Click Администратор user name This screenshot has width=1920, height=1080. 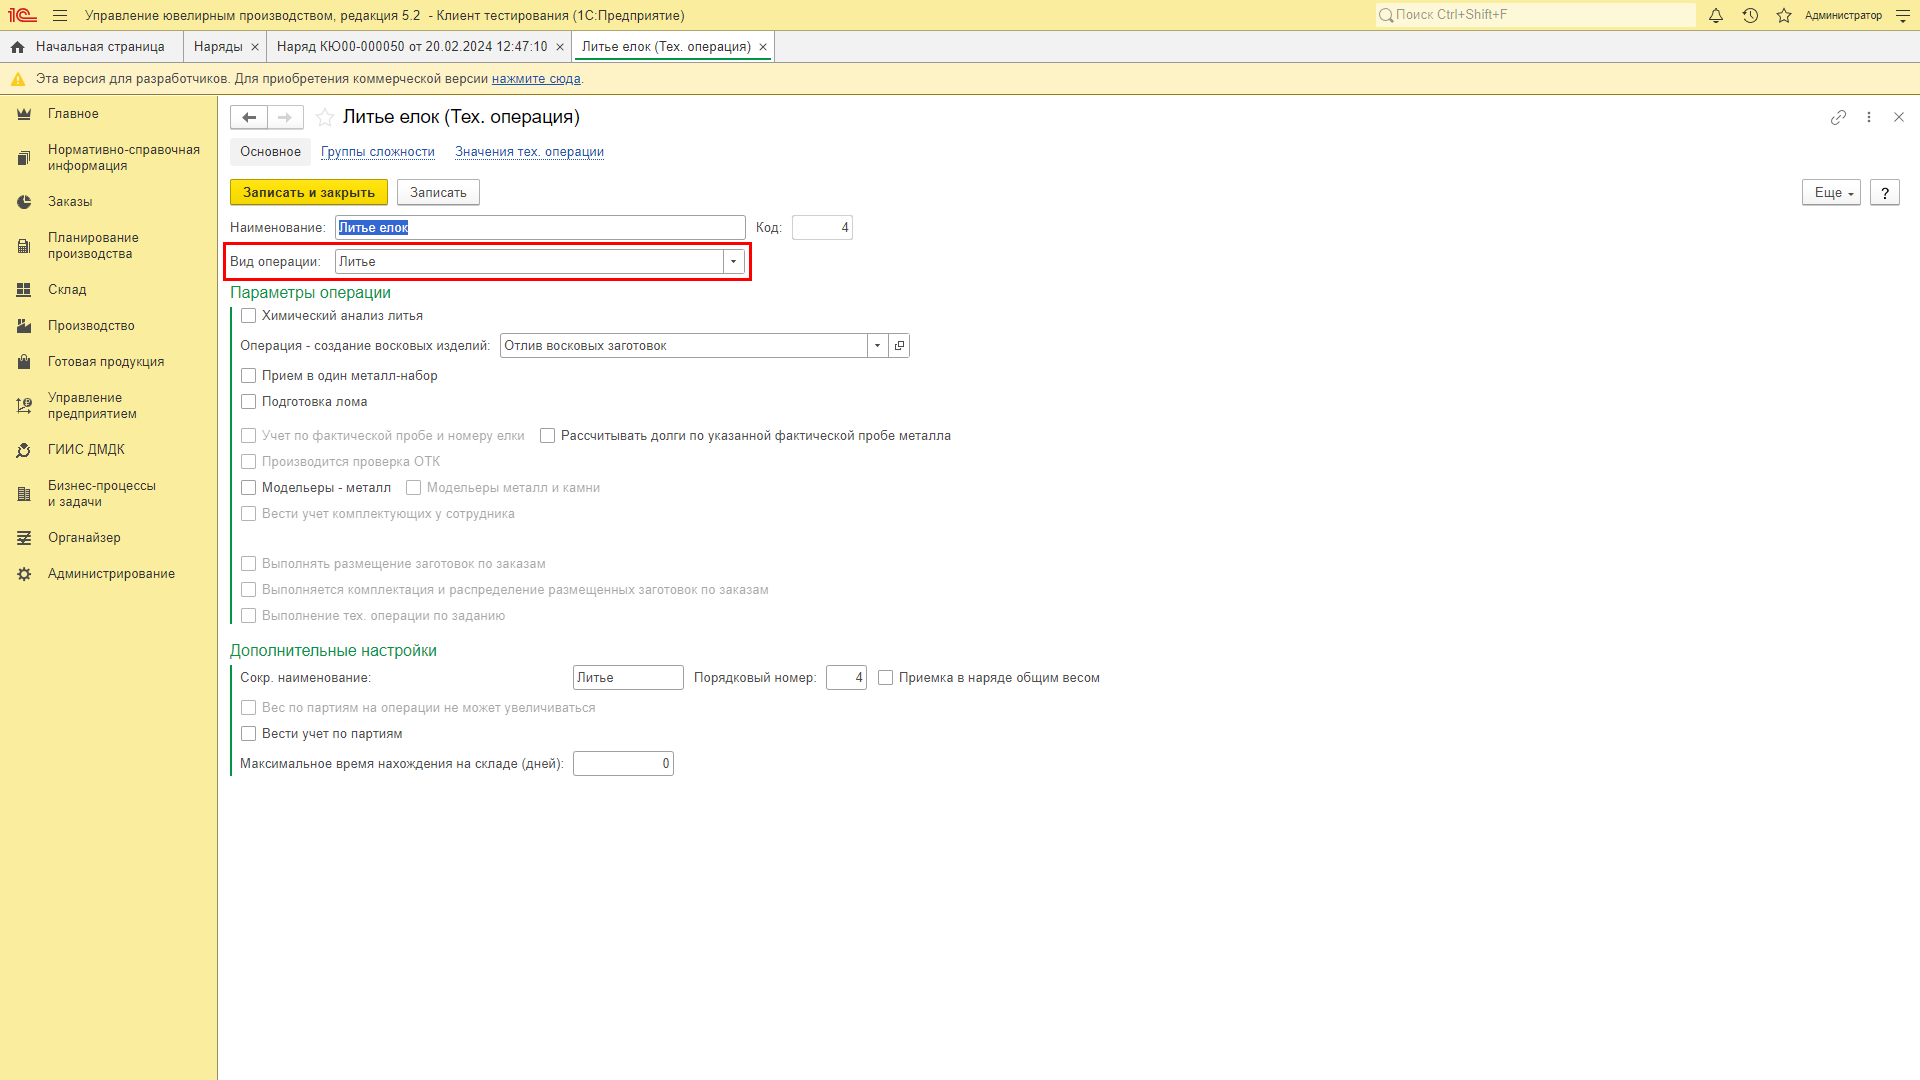point(1843,15)
